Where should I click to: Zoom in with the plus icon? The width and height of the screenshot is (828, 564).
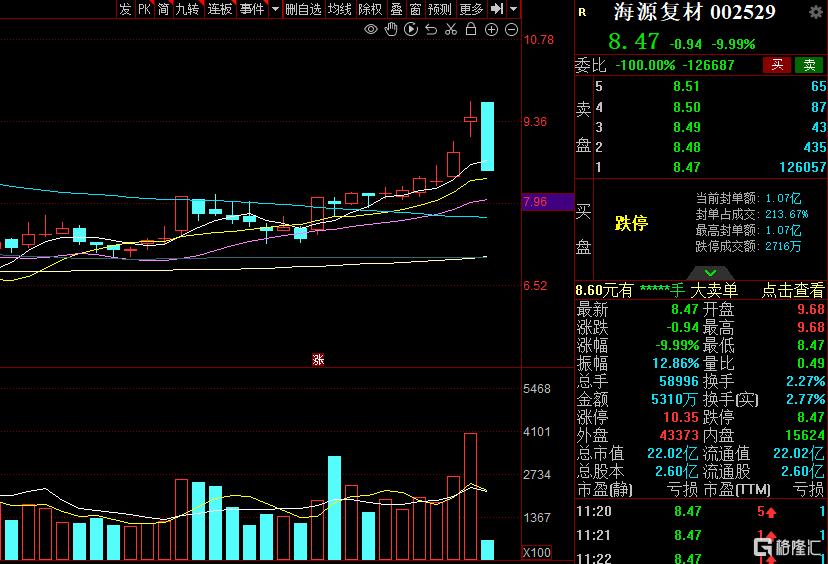pyautogui.click(x=491, y=30)
